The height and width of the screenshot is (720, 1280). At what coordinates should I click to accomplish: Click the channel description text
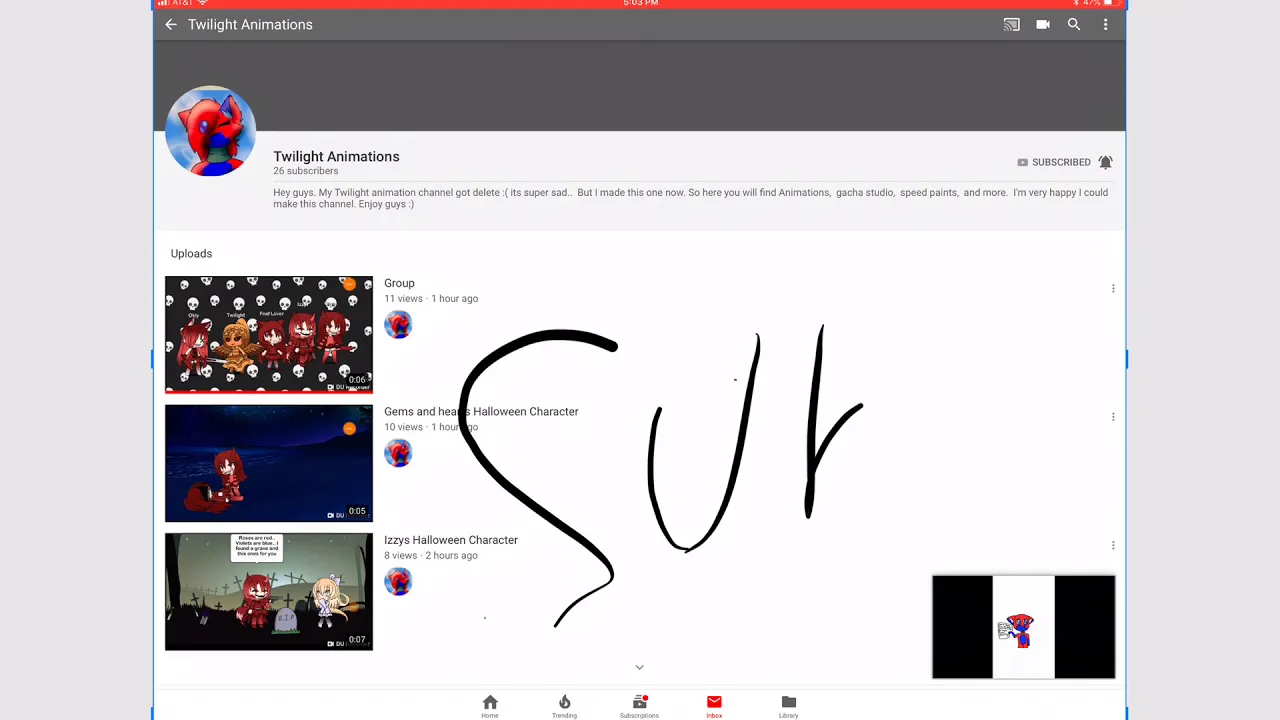click(x=690, y=198)
